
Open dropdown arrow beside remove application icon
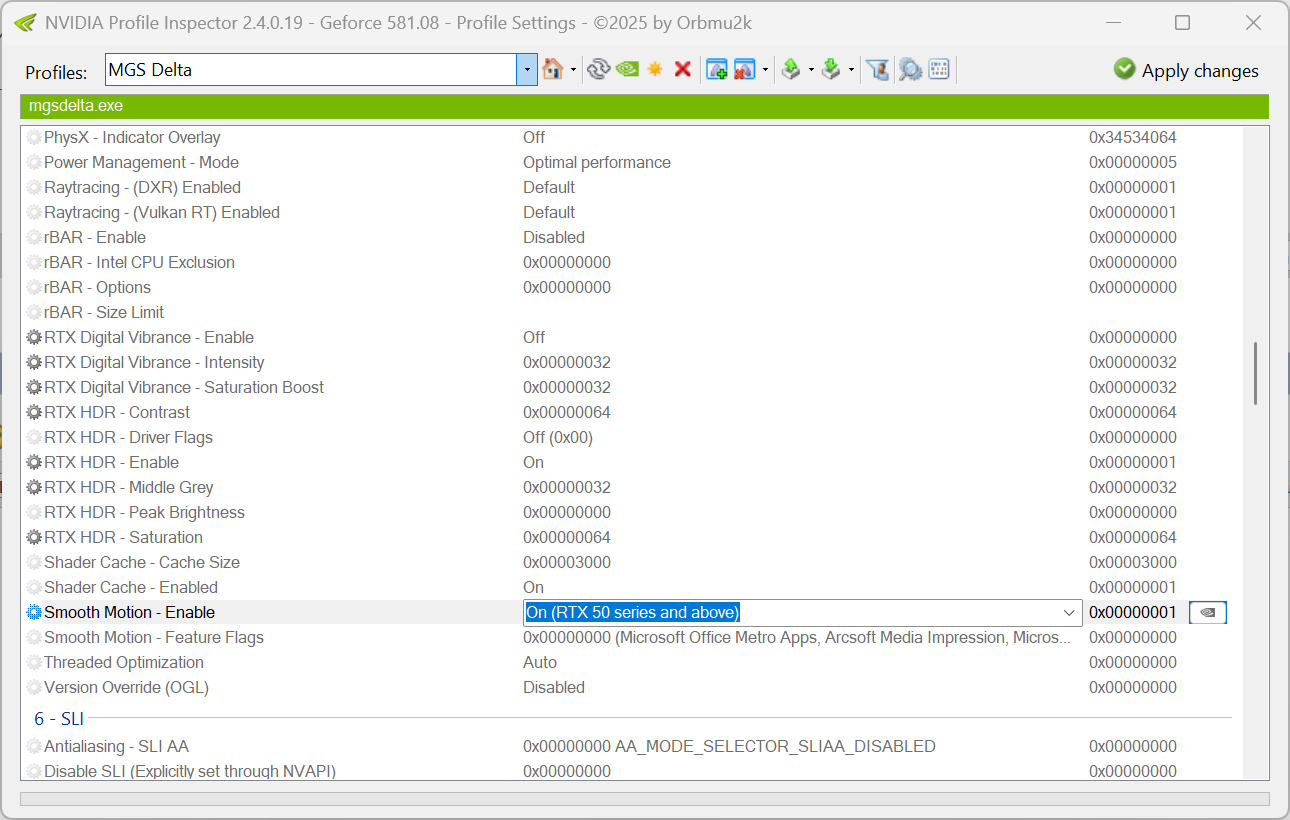[x=765, y=70]
